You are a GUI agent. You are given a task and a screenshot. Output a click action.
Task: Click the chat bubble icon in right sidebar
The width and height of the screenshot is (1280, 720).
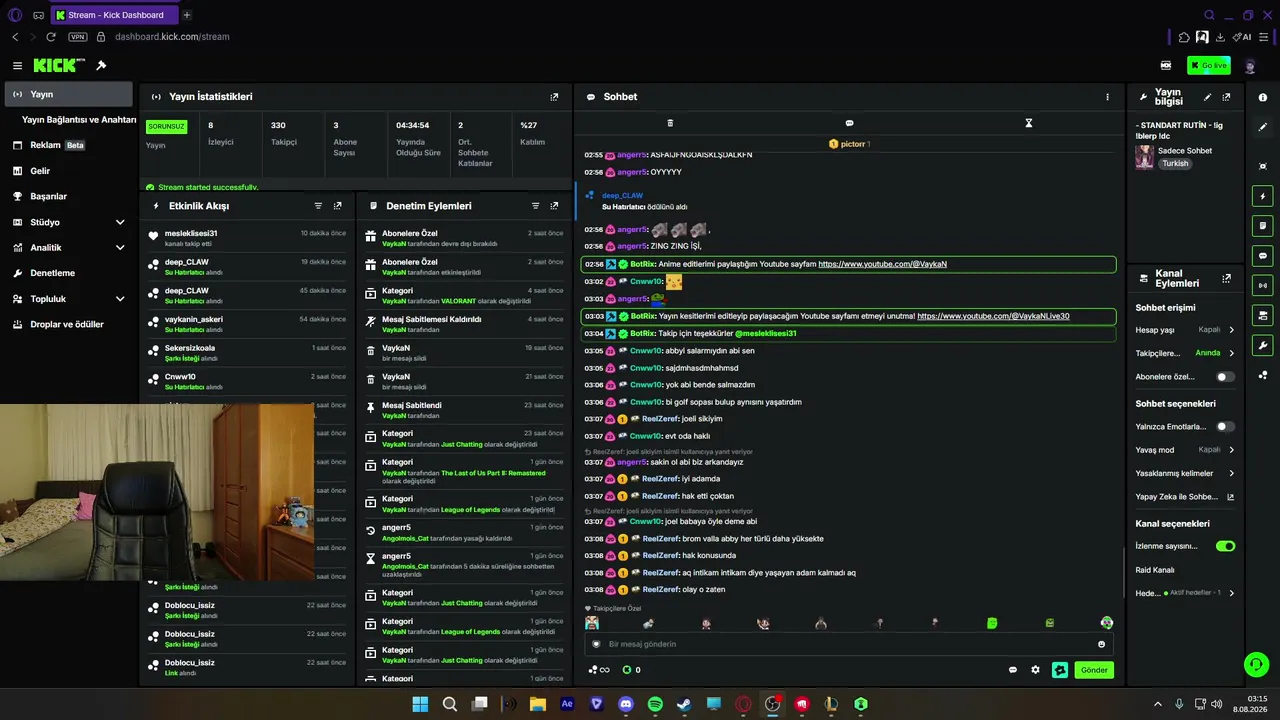[1263, 256]
